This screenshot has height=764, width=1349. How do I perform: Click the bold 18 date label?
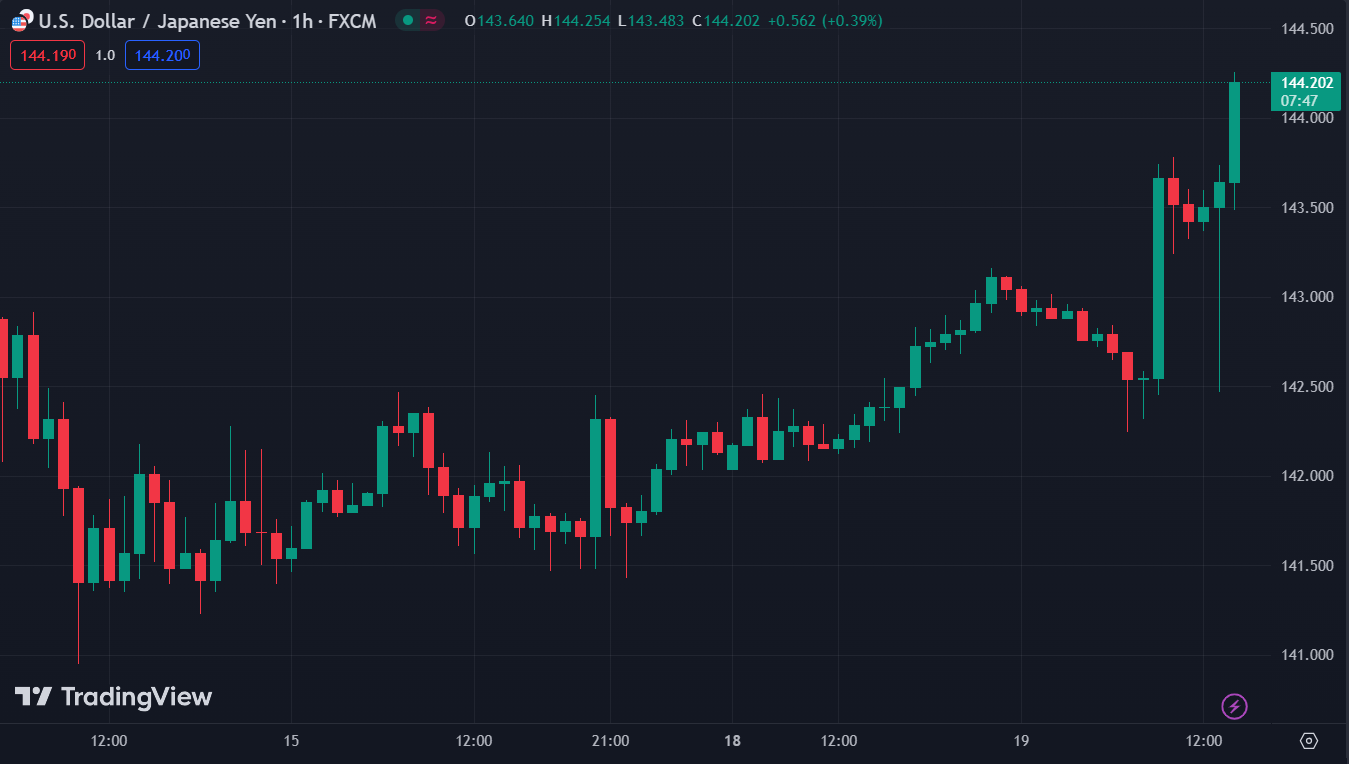coord(733,741)
